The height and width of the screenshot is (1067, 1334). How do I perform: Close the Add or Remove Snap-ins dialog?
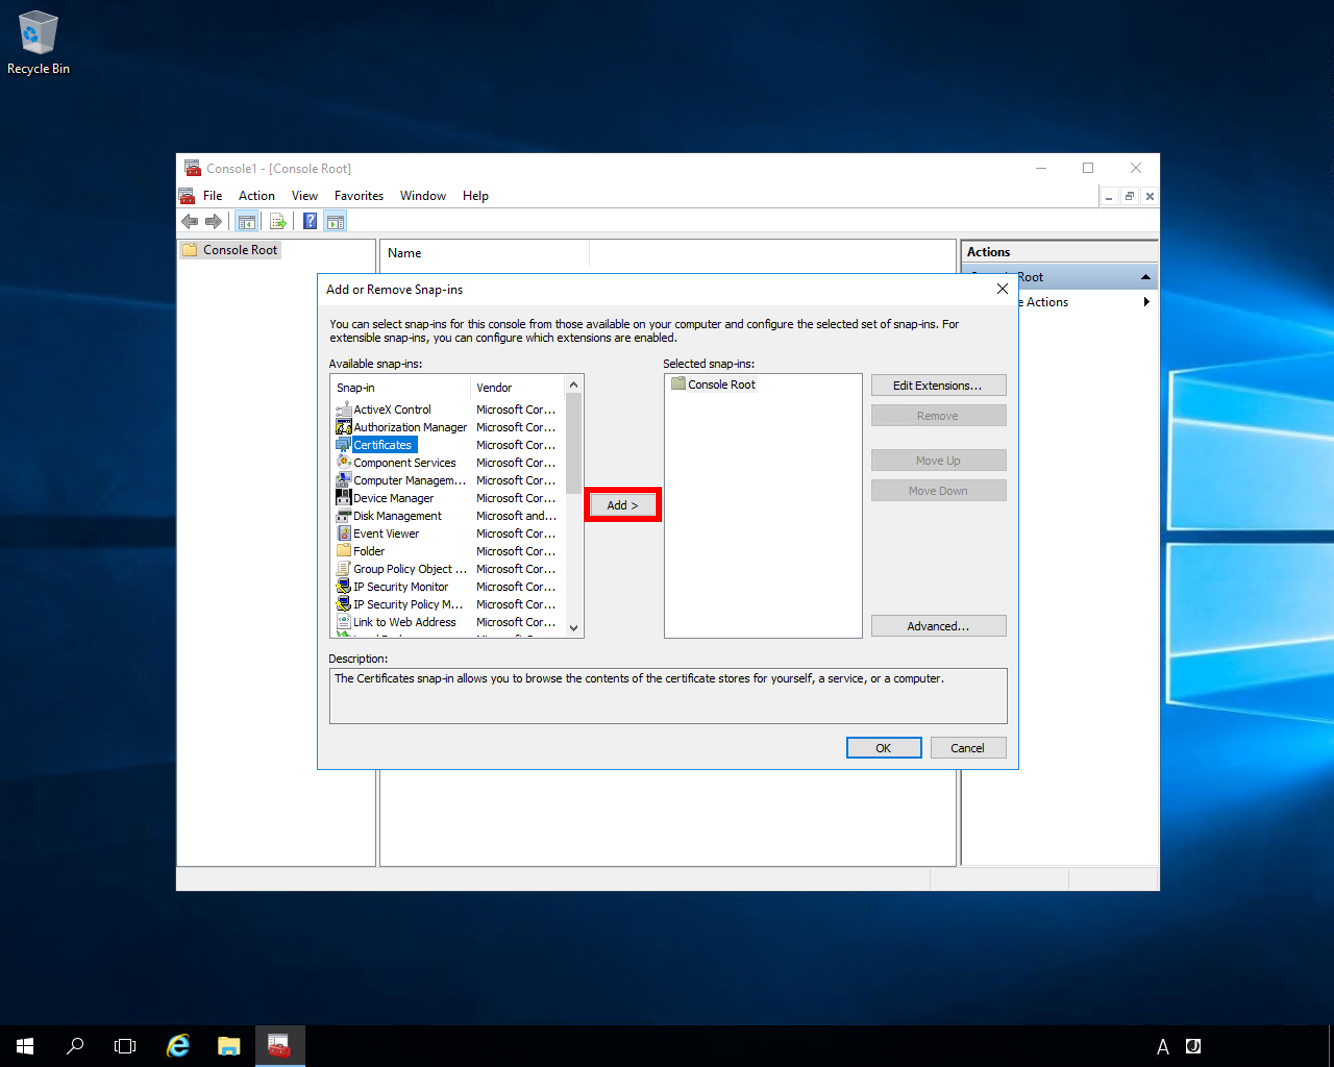click(x=1002, y=289)
